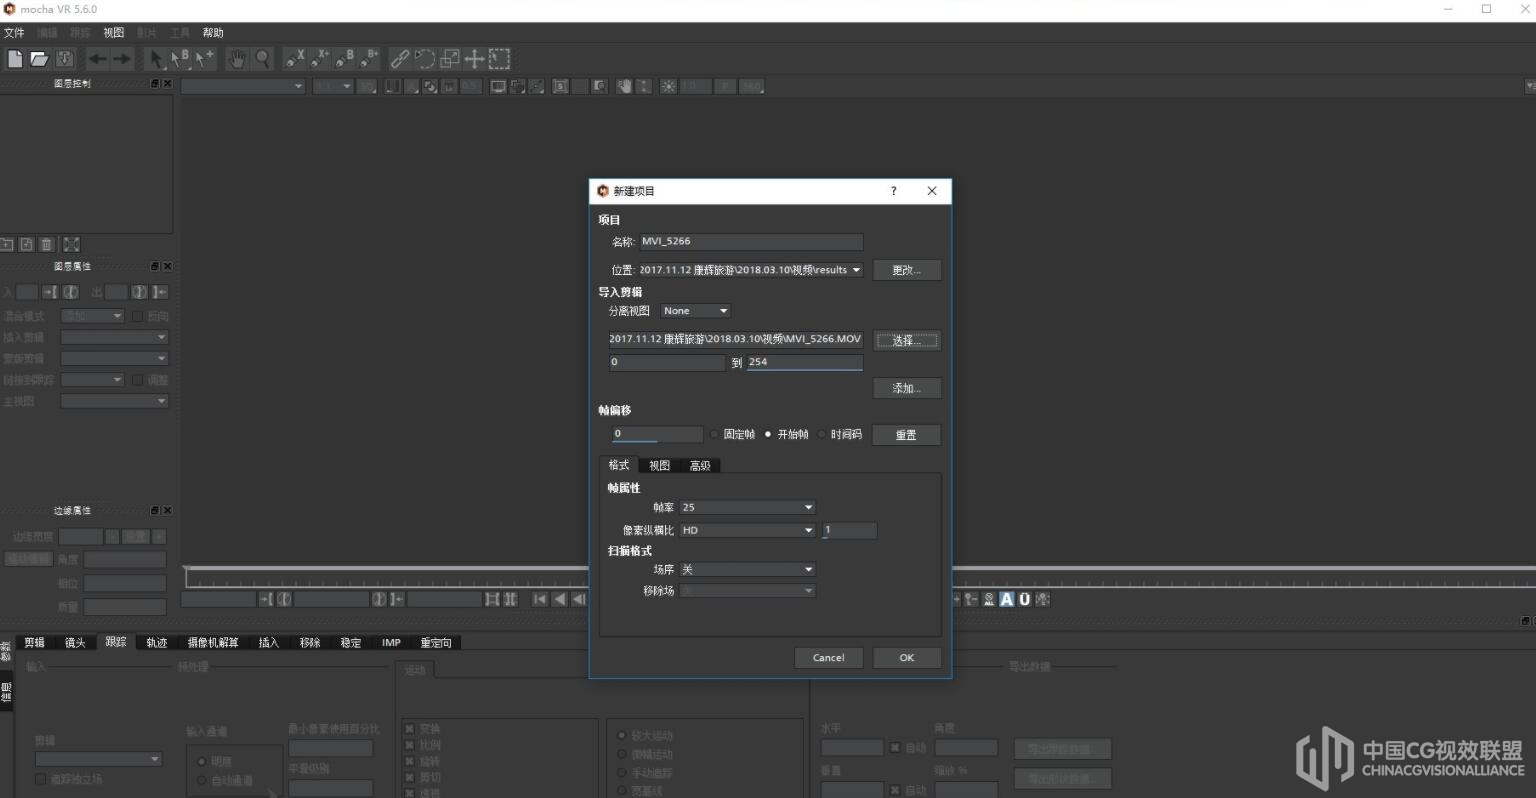The width and height of the screenshot is (1536, 798).
Task: Click the 选择... button
Action: (906, 341)
